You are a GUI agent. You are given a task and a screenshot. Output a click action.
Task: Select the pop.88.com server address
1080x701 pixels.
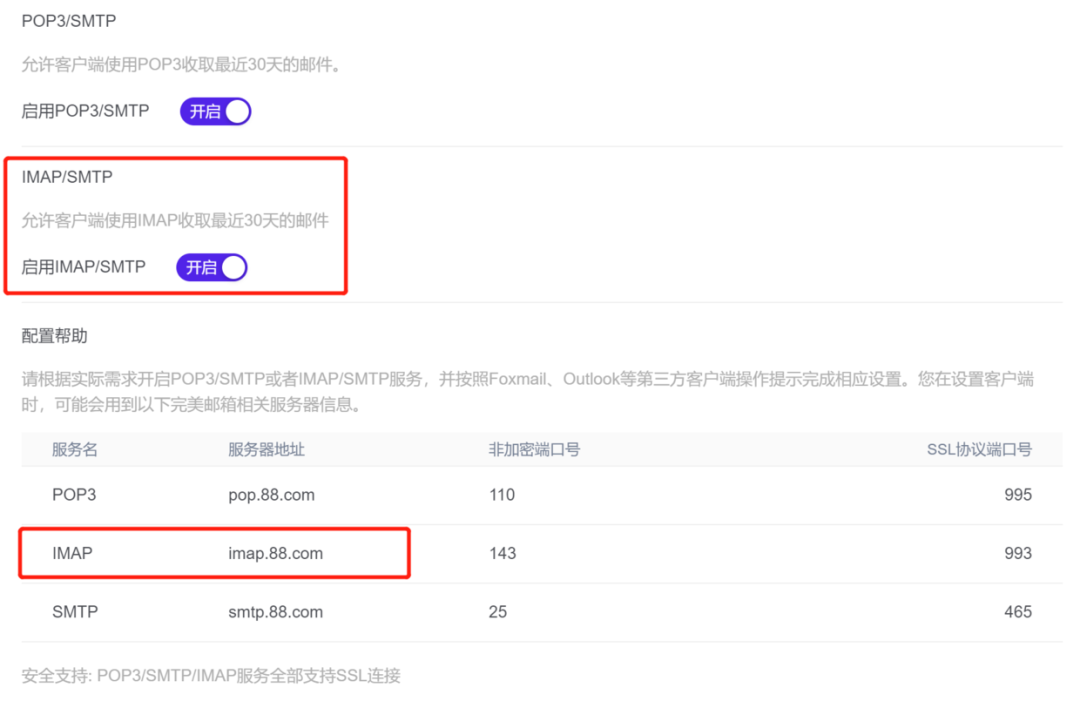[x=271, y=494]
